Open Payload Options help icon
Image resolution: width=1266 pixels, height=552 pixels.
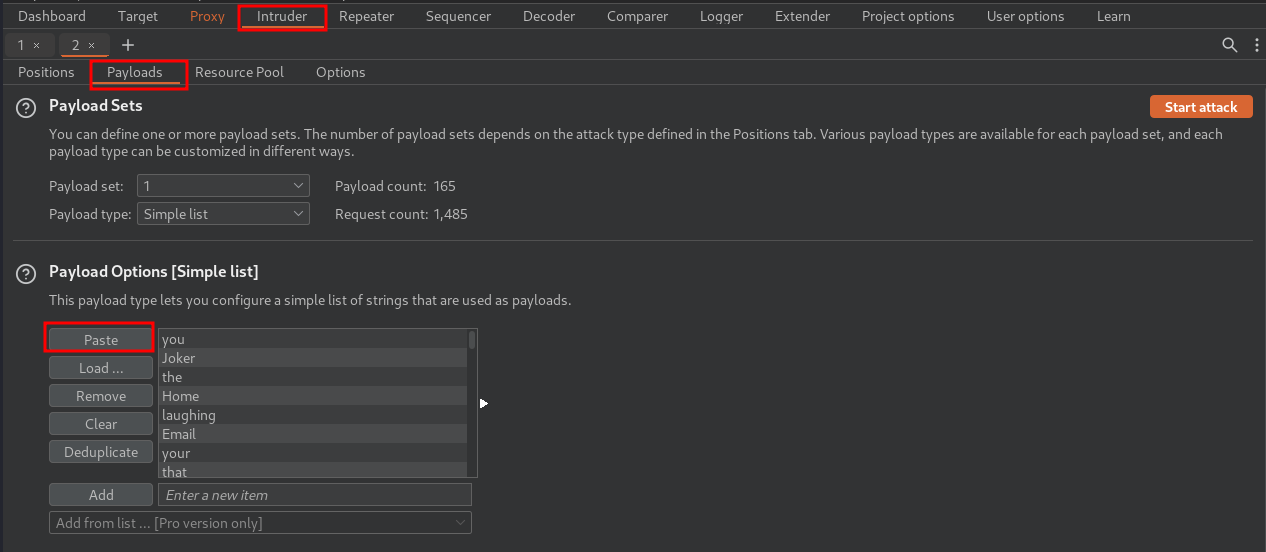tap(27, 274)
